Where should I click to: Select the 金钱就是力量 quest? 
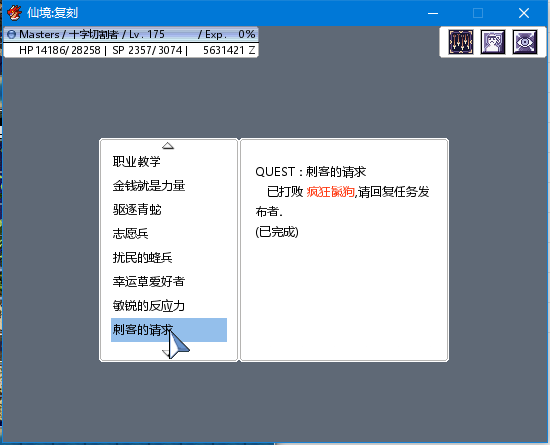pyautogui.click(x=149, y=186)
